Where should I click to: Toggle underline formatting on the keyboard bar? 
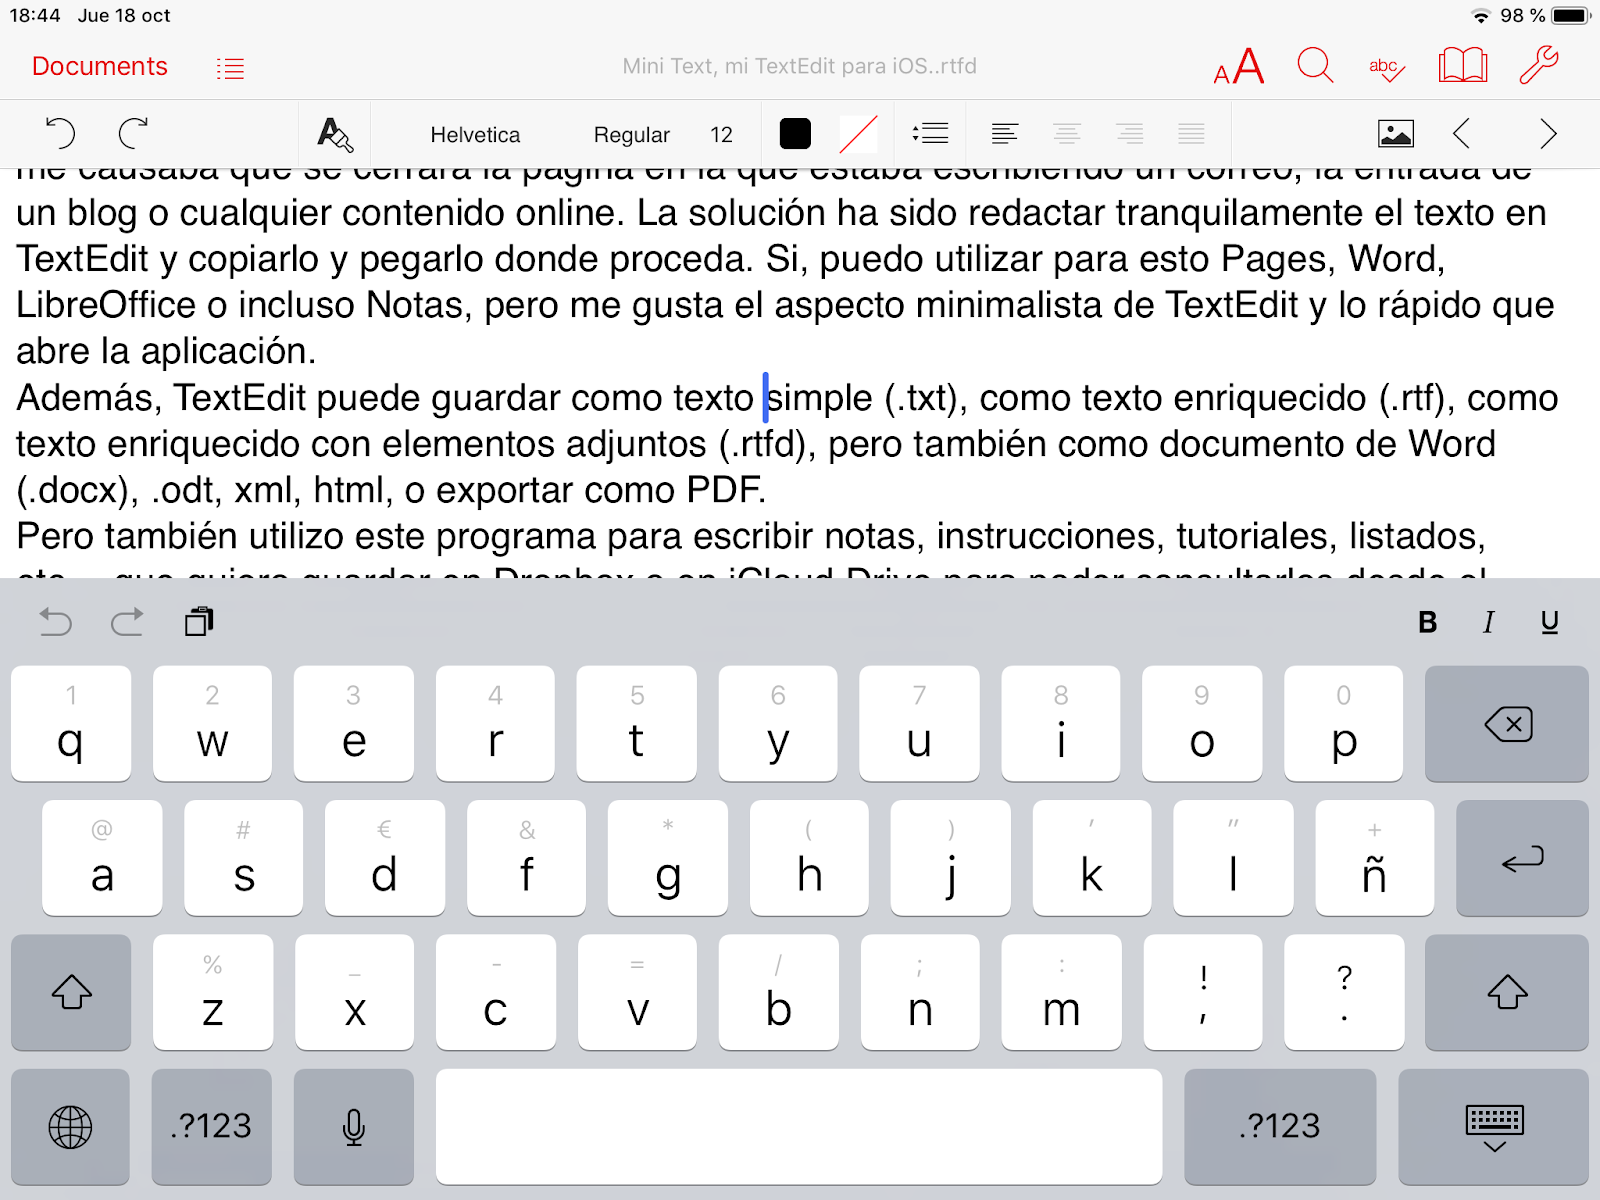tap(1550, 622)
